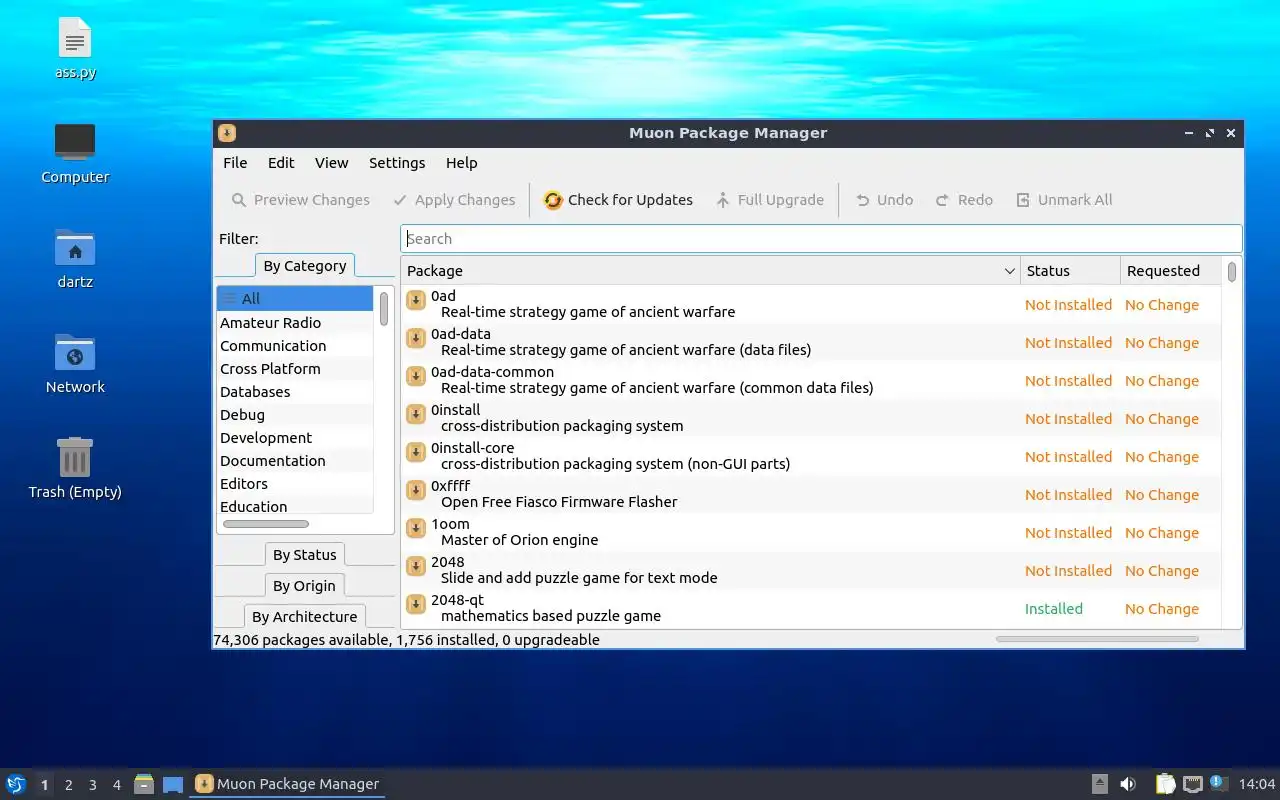
Task: Switch to workspace 2 in the pager
Action: pos(69,785)
